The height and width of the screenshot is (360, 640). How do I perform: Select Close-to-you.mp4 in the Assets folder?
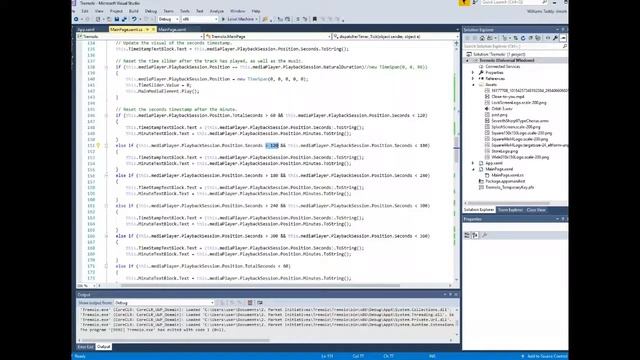click(508, 97)
